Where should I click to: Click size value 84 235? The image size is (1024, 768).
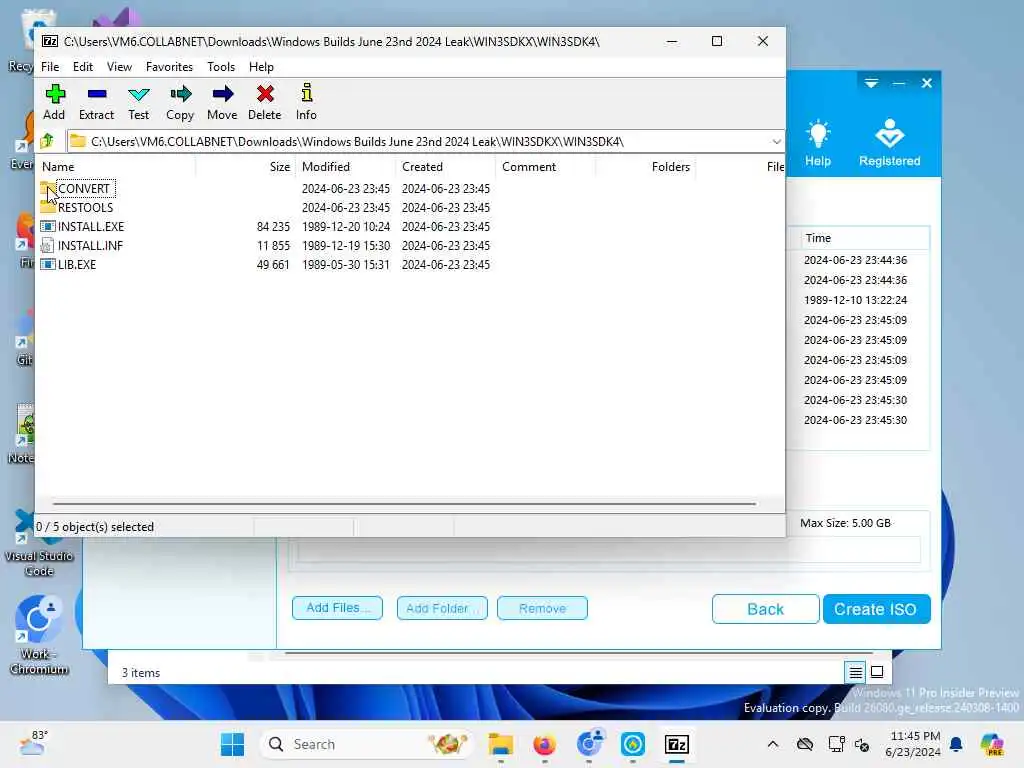[x=273, y=227]
